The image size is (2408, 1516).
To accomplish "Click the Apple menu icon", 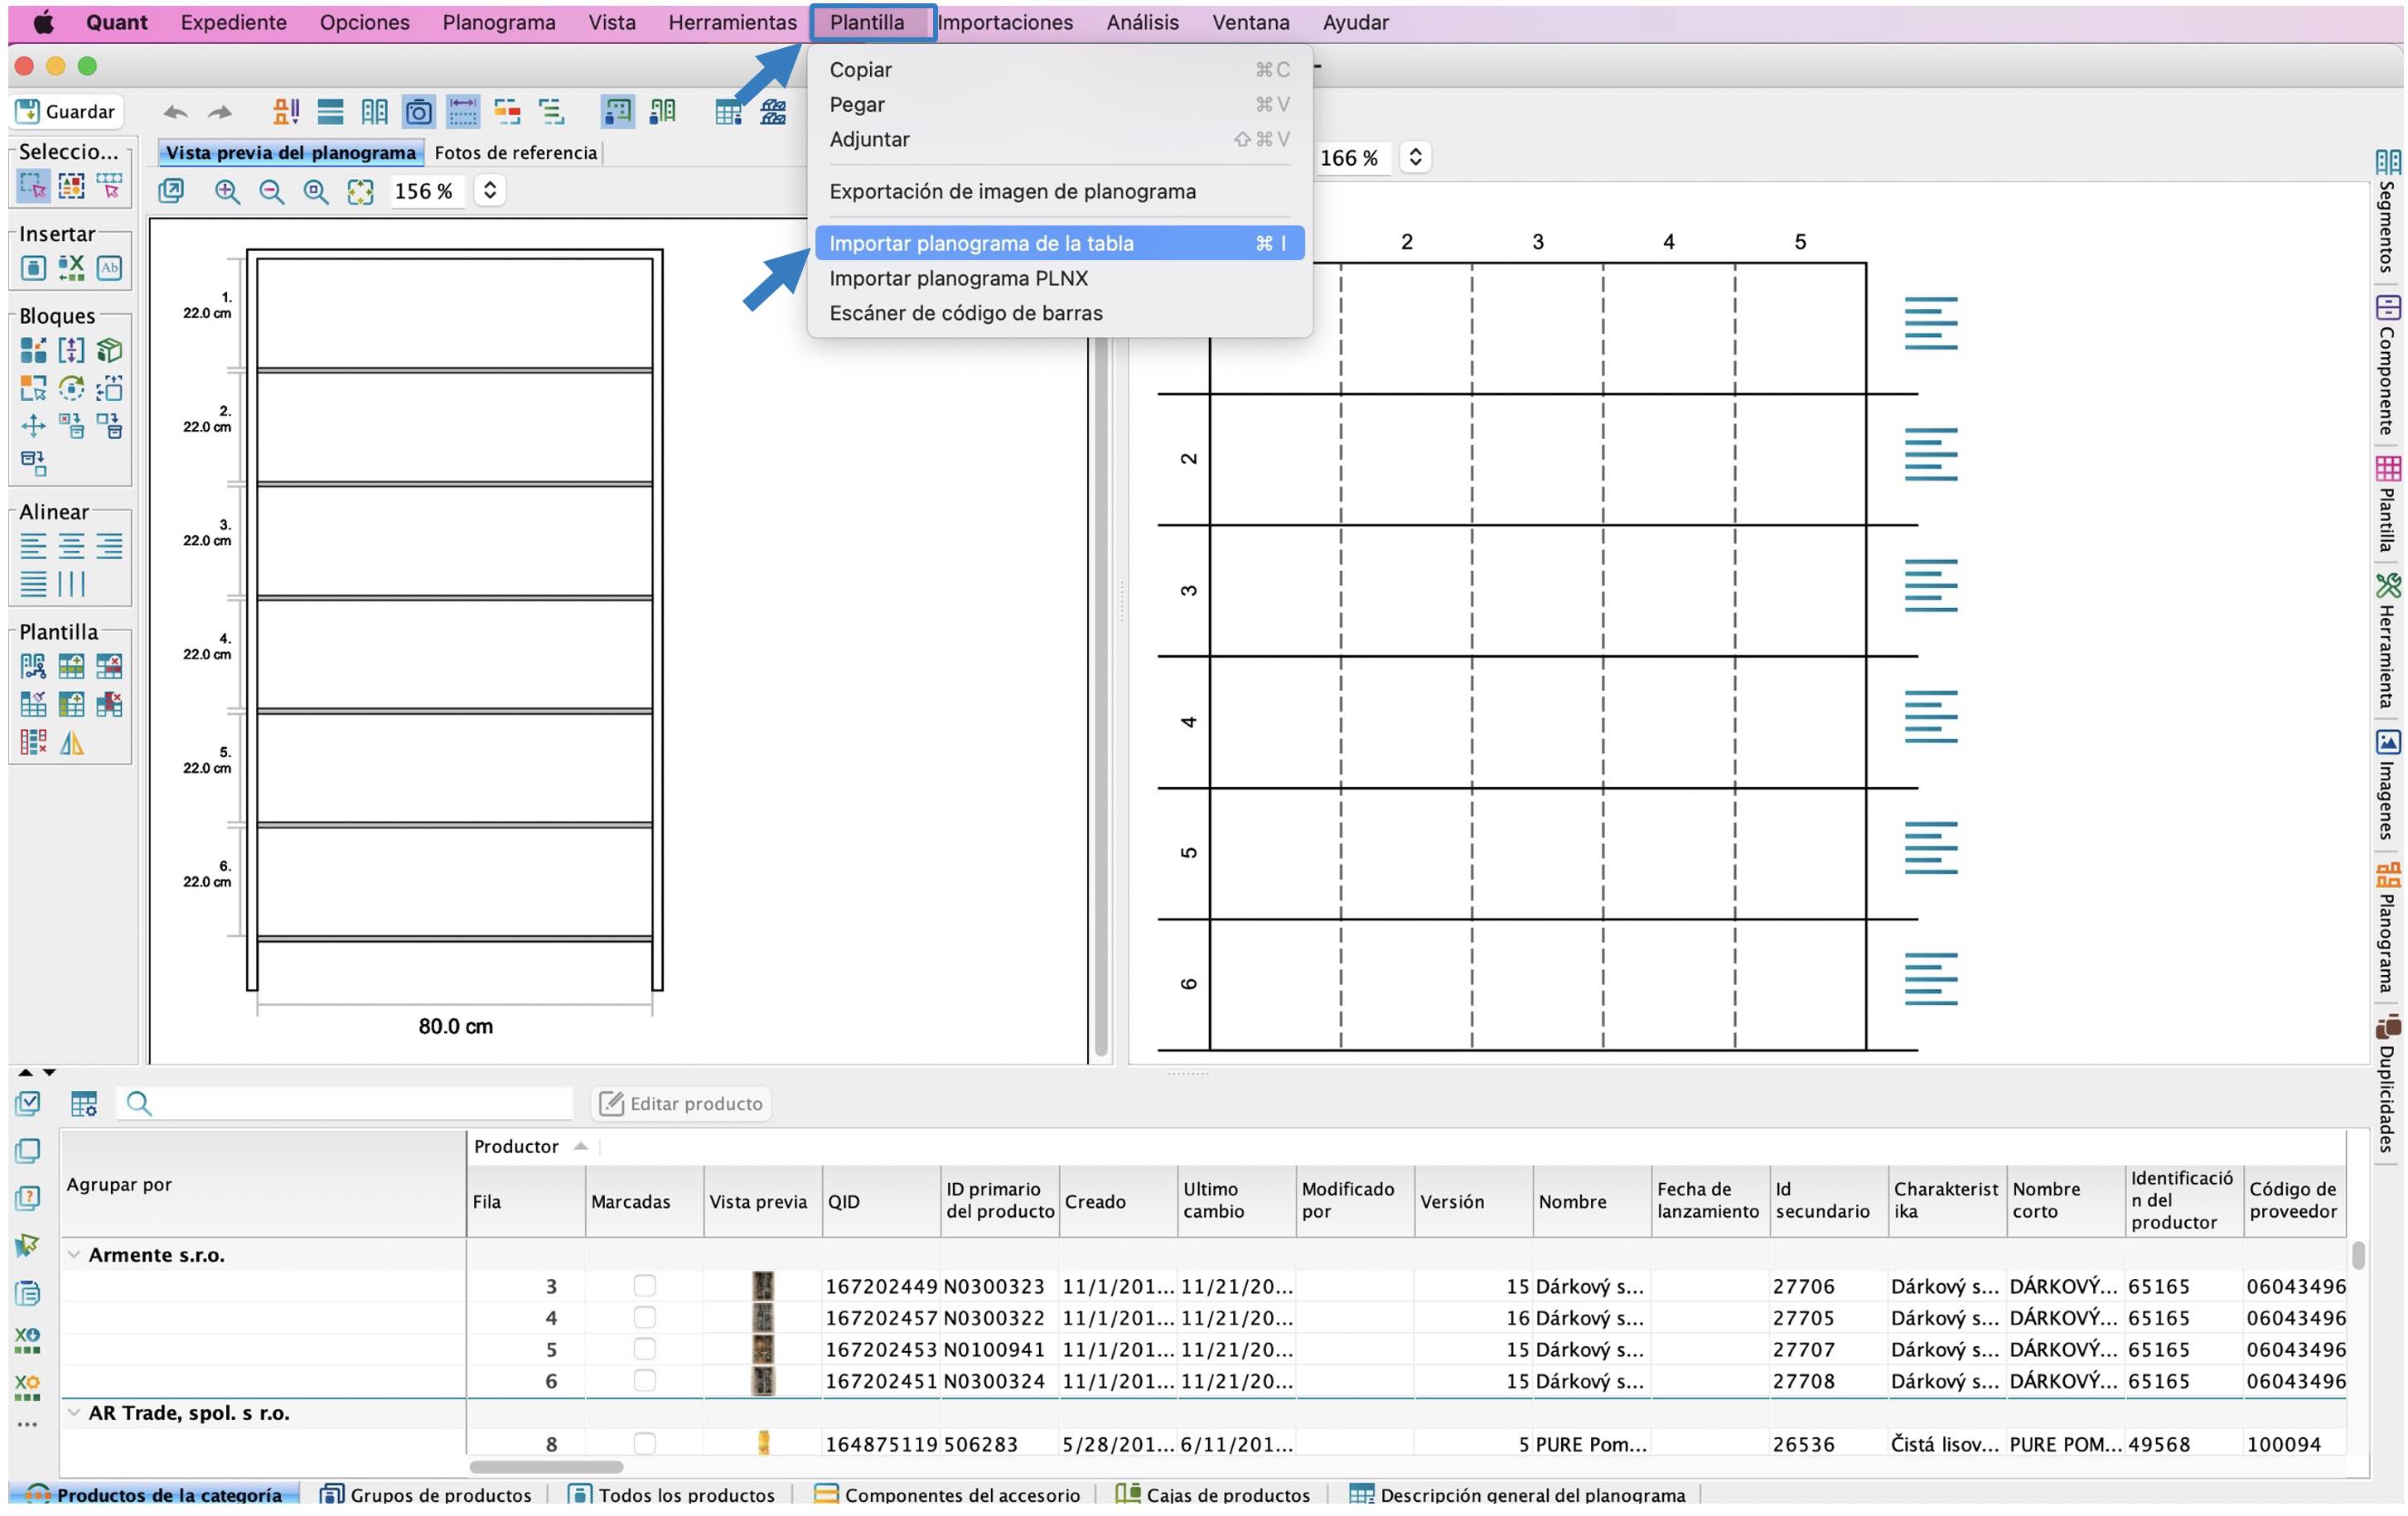I will (43, 22).
